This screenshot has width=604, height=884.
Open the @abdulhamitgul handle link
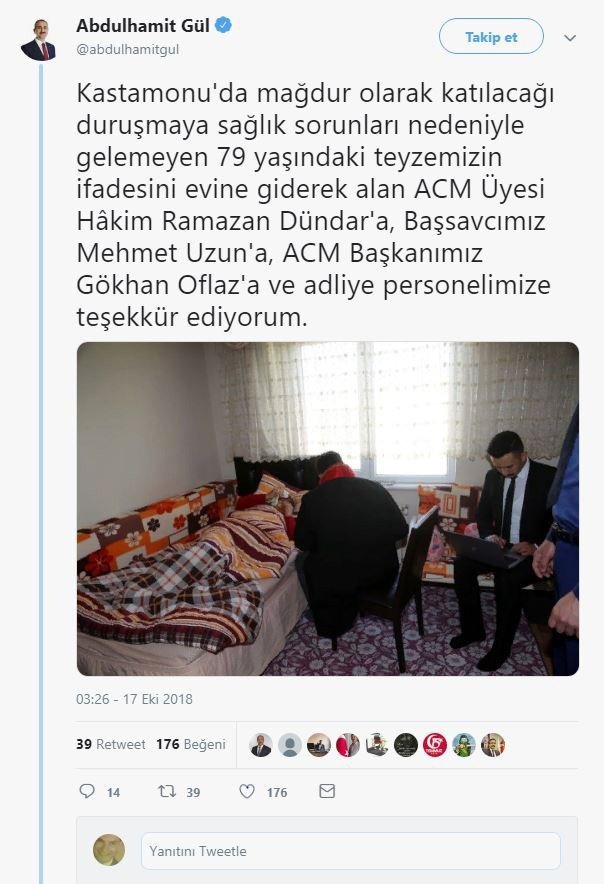point(128,50)
